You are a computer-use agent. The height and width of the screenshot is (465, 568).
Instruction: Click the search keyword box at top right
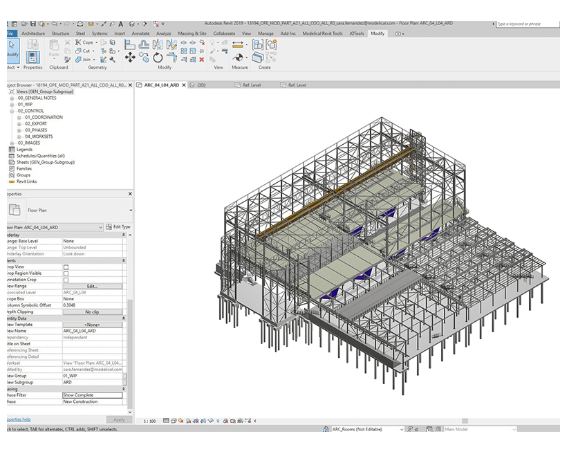click(527, 24)
